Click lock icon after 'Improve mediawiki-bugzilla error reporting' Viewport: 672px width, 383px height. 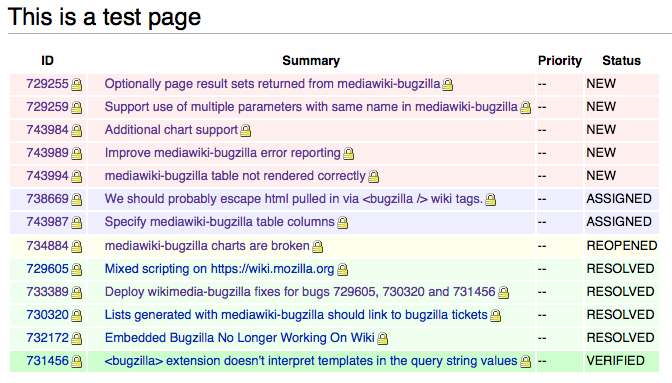coord(349,154)
